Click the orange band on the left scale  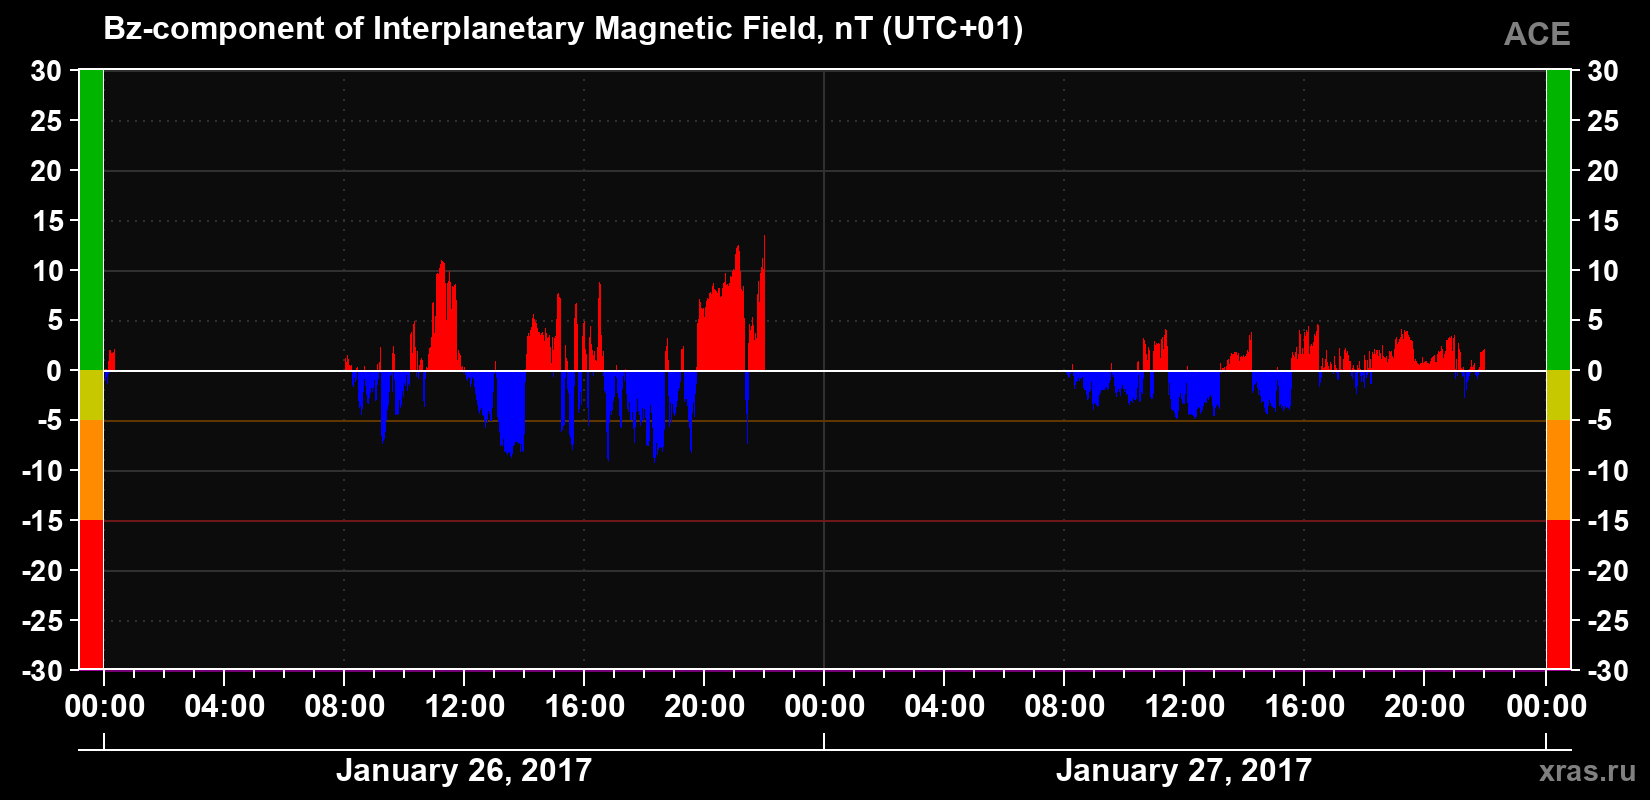(91, 470)
